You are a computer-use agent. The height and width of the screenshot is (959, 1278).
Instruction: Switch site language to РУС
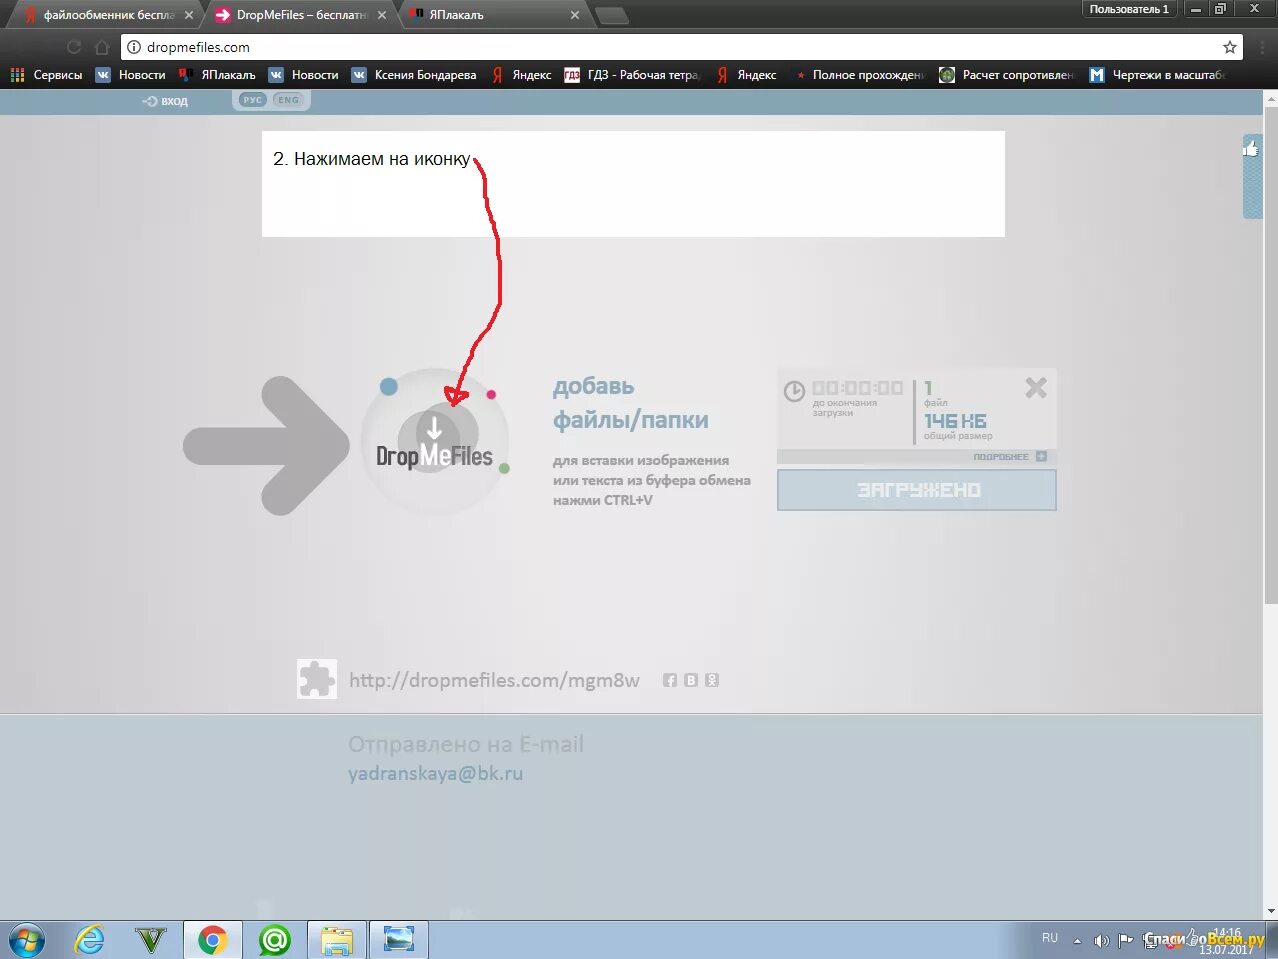tap(252, 100)
